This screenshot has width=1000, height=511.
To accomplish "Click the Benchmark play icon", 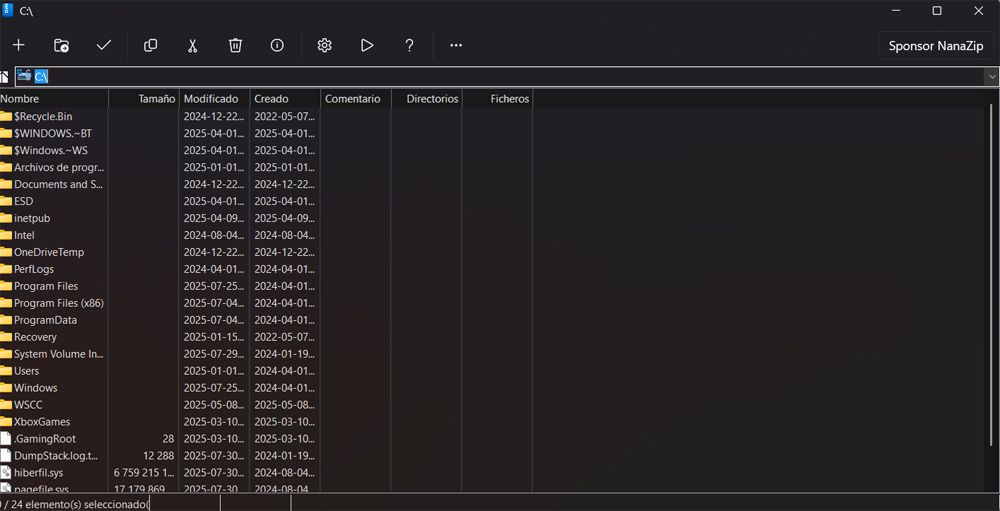I will pyautogui.click(x=367, y=45).
